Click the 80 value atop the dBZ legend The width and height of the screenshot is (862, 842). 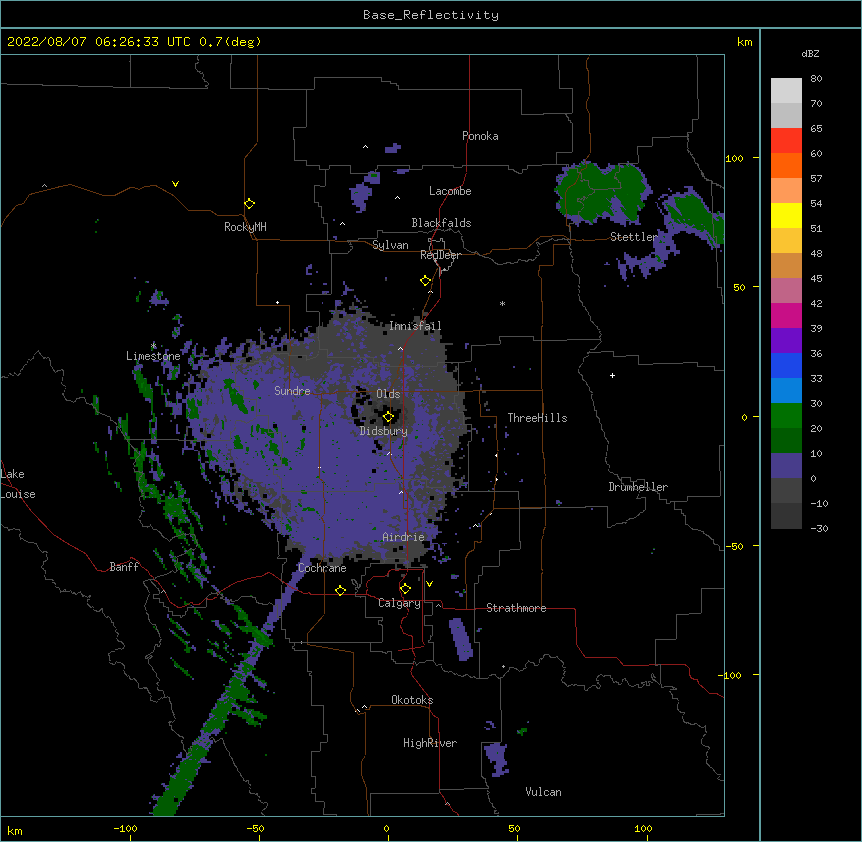click(x=816, y=79)
